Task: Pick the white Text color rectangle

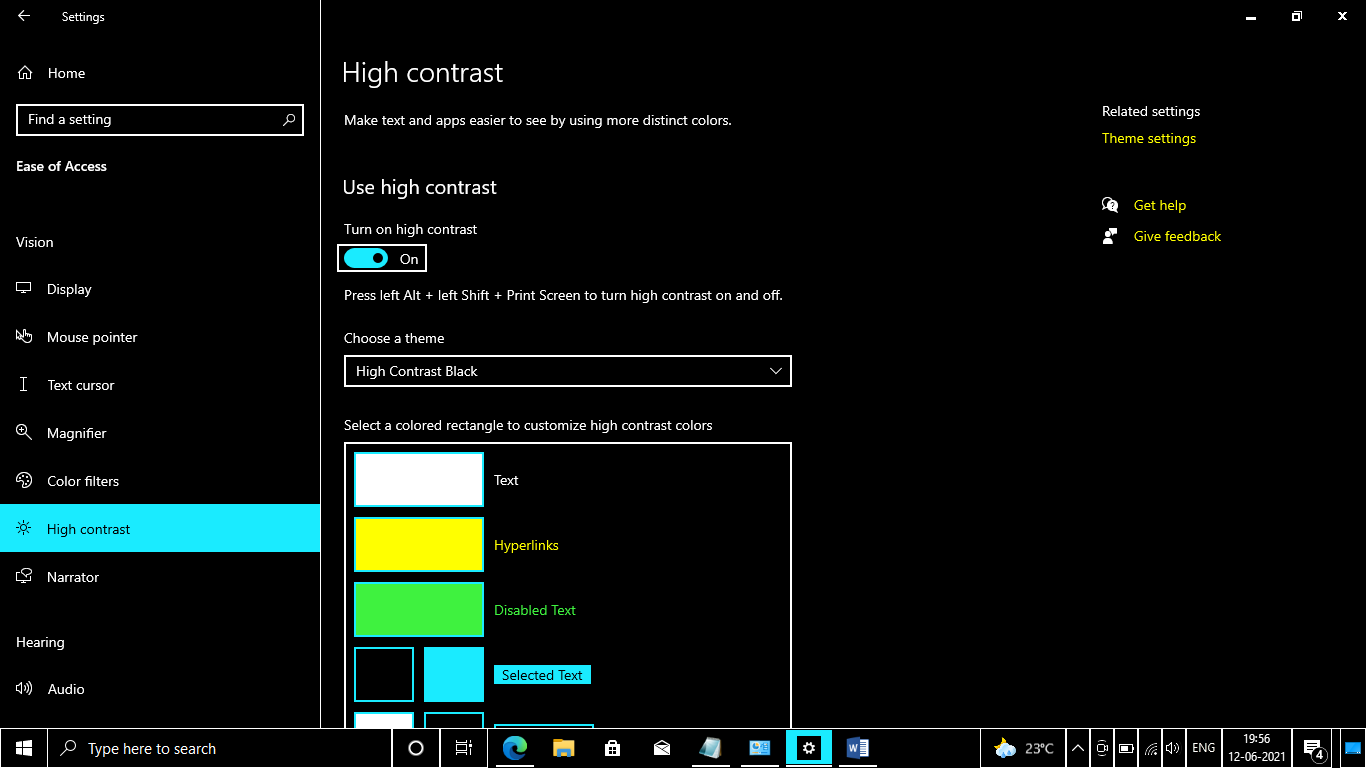Action: tap(419, 480)
